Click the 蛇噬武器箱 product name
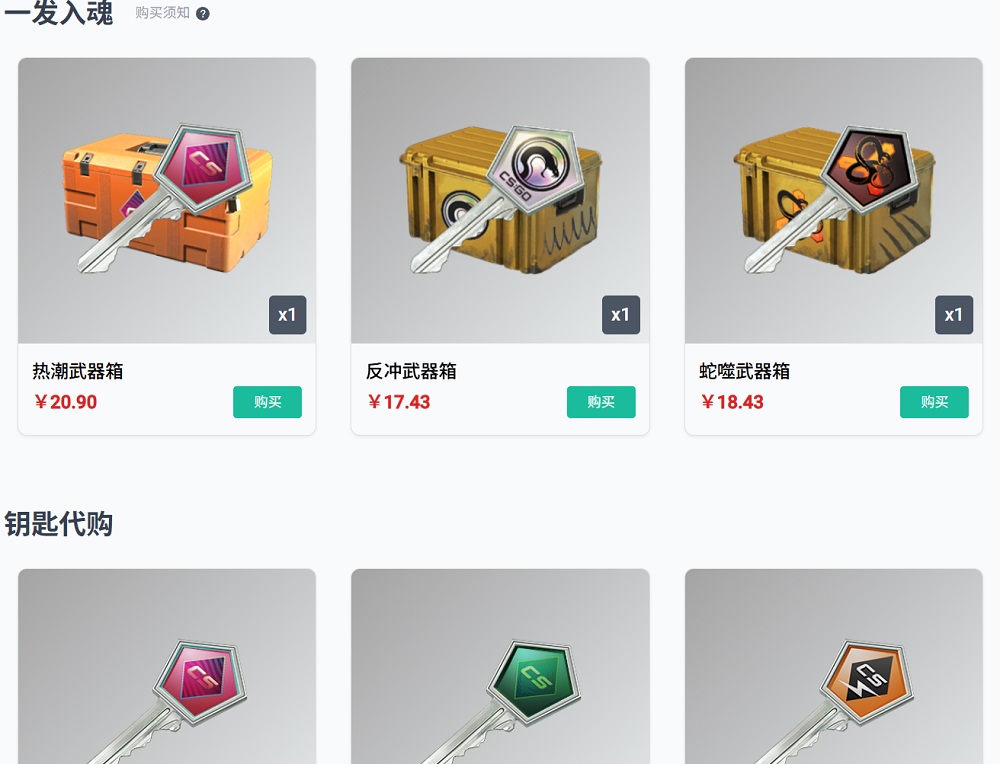The height and width of the screenshot is (764, 1000). tap(744, 371)
